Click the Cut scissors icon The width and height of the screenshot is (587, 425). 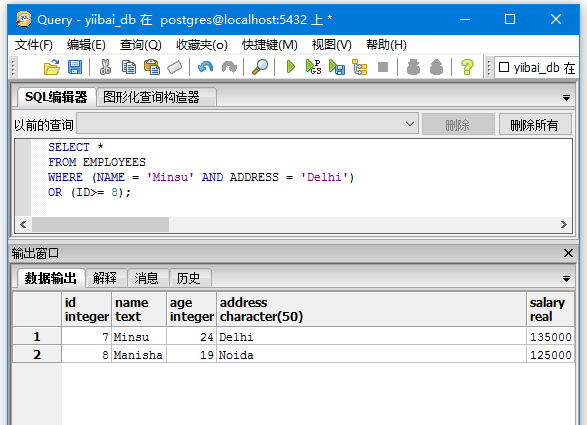(106, 67)
